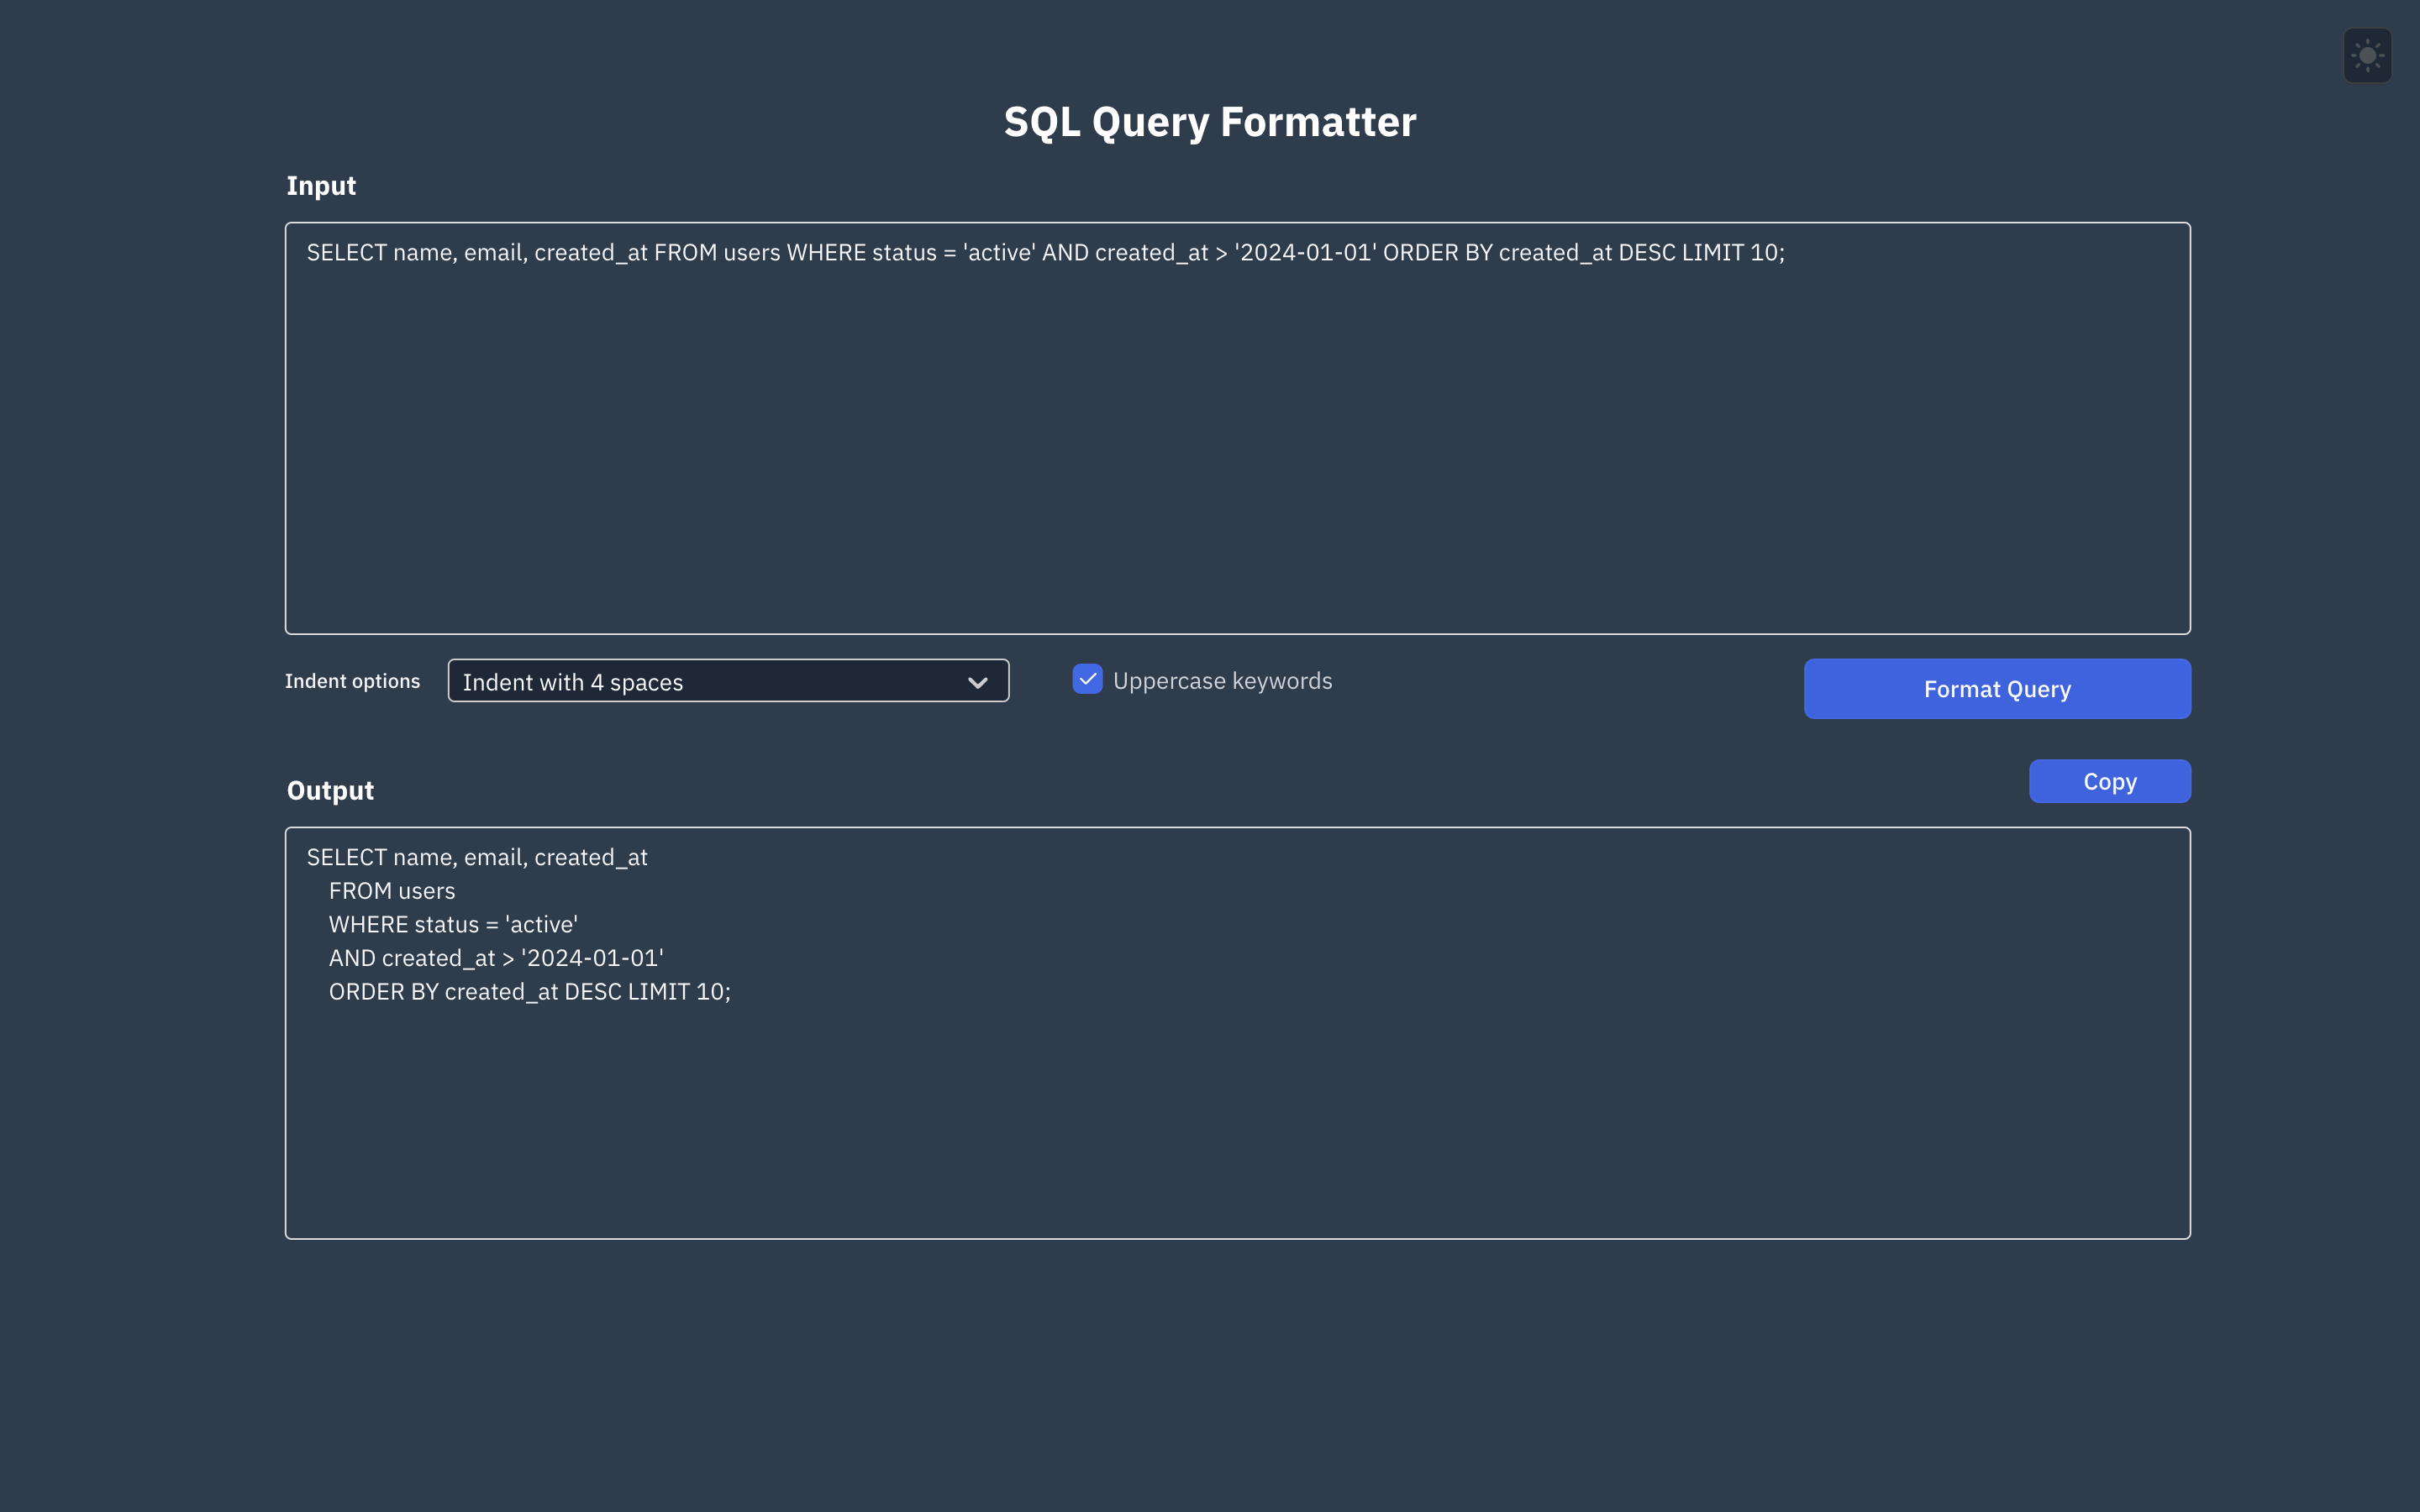
Task: Click the 'Output' section label
Action: pos(330,790)
